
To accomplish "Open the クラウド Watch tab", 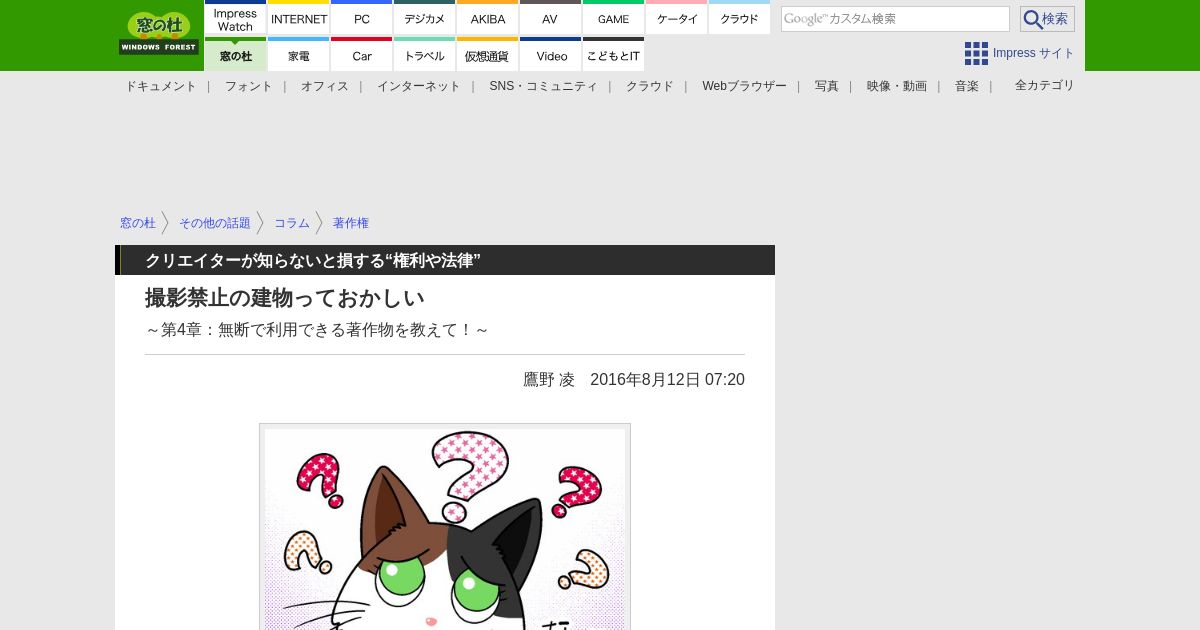I will click(739, 18).
